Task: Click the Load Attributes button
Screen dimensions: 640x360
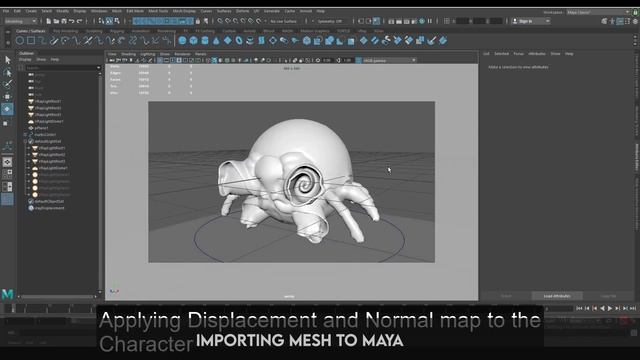Action: pos(557,296)
